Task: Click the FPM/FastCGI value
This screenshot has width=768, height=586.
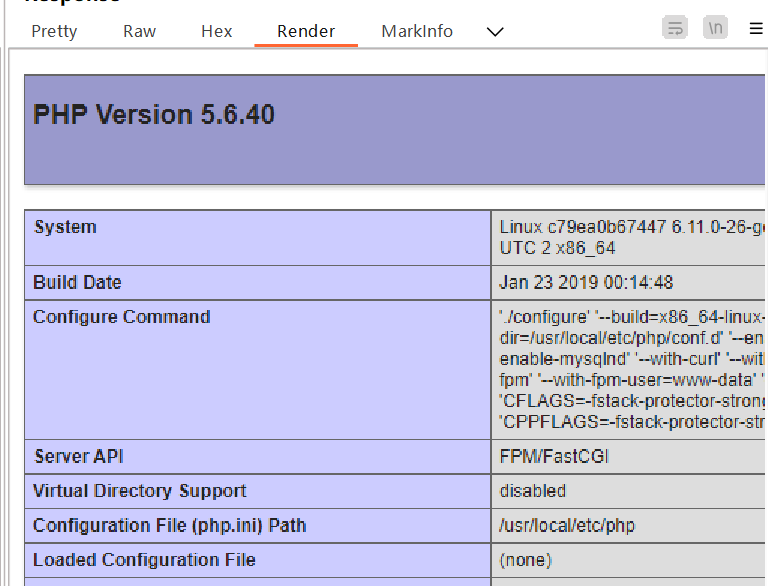Action: point(554,456)
